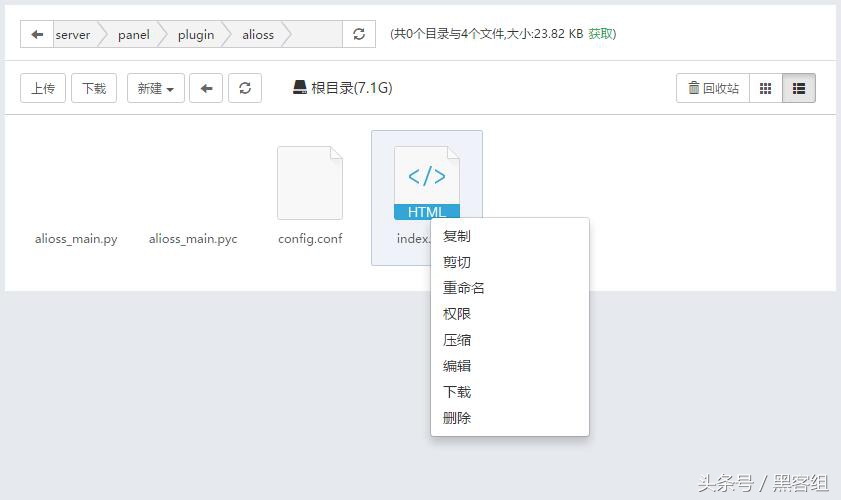Select the index HTML file icon

tap(427, 183)
